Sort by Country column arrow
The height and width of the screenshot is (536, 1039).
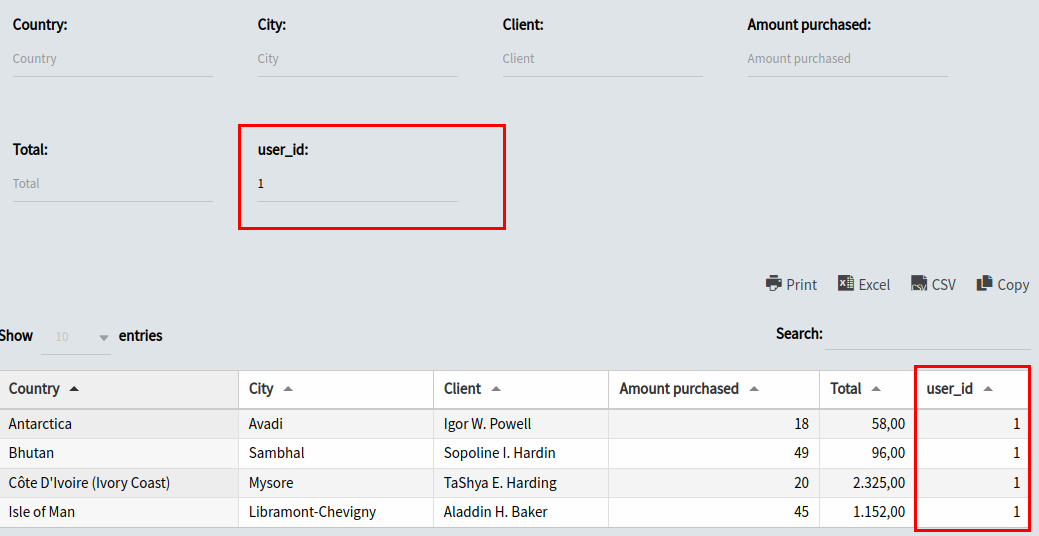click(x=74, y=389)
